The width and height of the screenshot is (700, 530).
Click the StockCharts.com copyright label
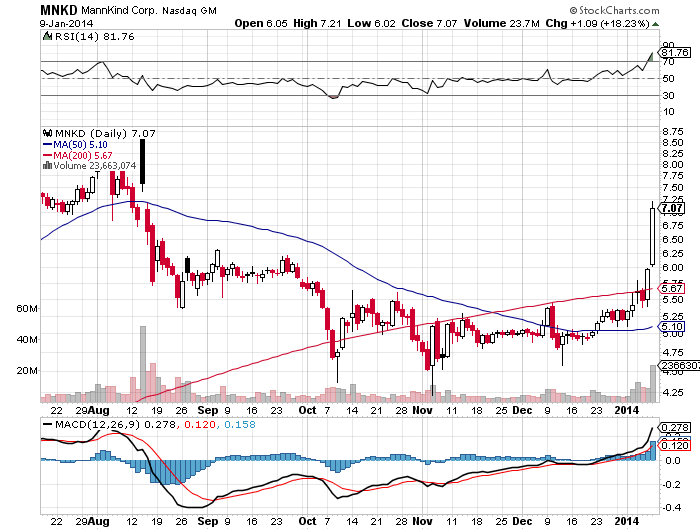(614, 10)
